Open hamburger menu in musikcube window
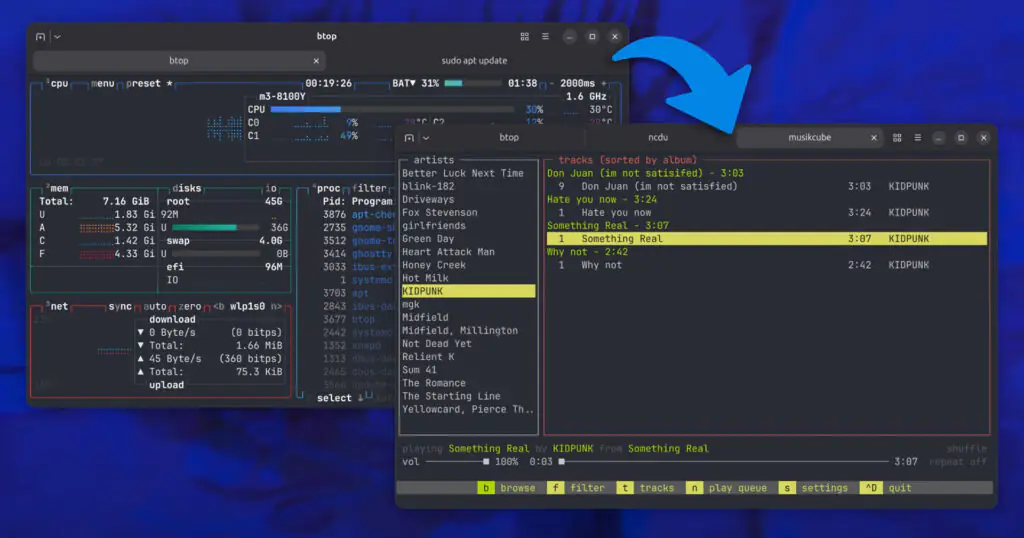1024x538 pixels. [917, 137]
